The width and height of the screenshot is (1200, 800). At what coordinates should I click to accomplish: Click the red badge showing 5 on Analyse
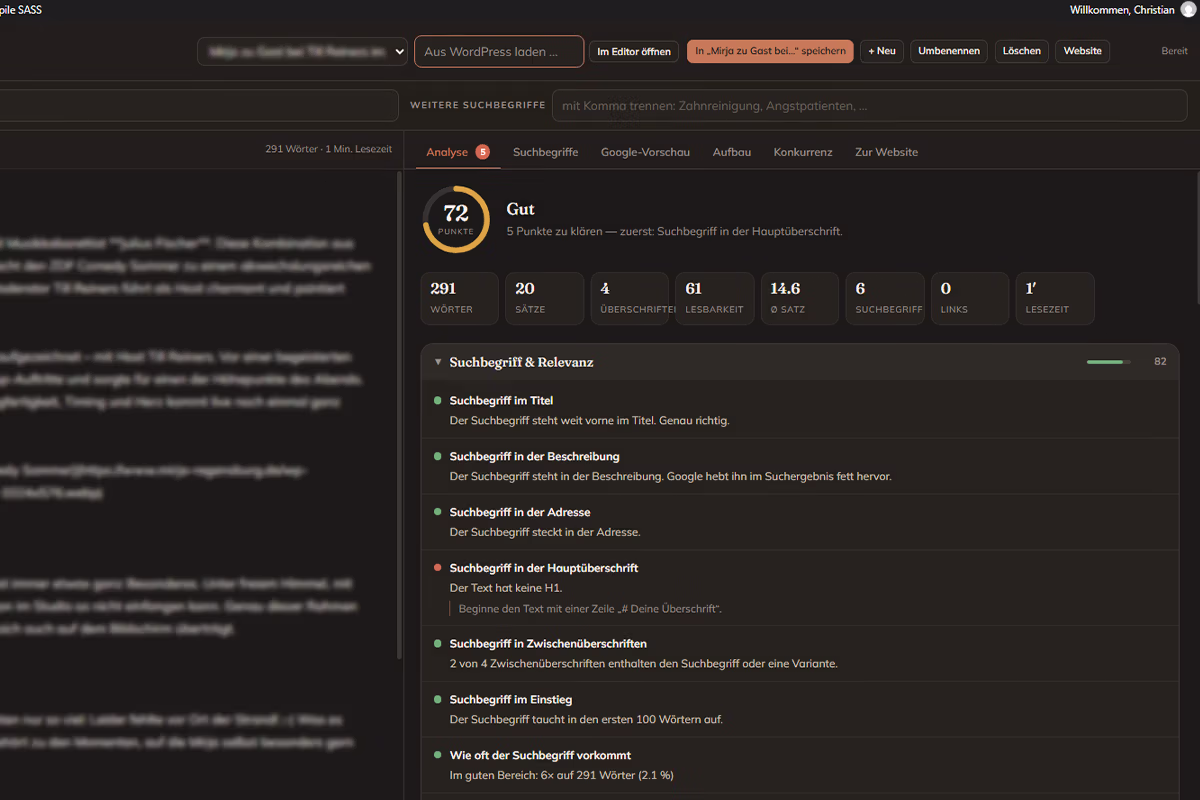point(483,152)
